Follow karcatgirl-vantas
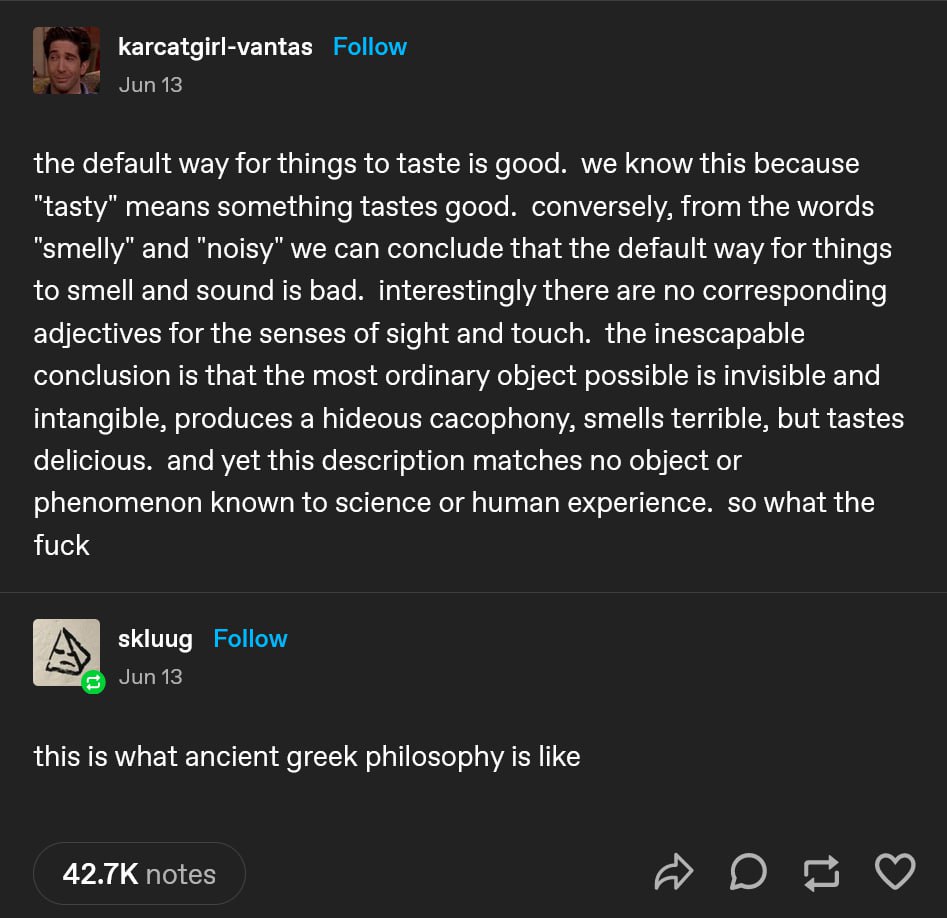Image resolution: width=947 pixels, height=918 pixels. coord(370,47)
